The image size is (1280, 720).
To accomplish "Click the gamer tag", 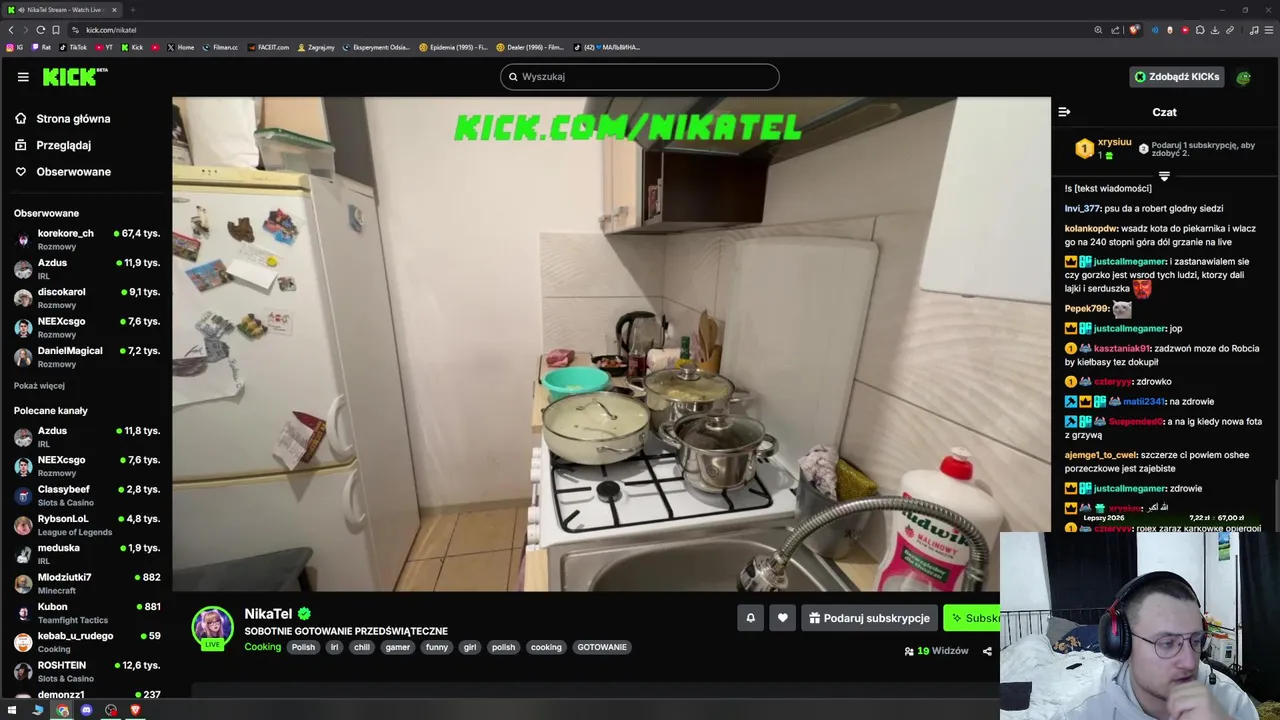I will pos(398,647).
